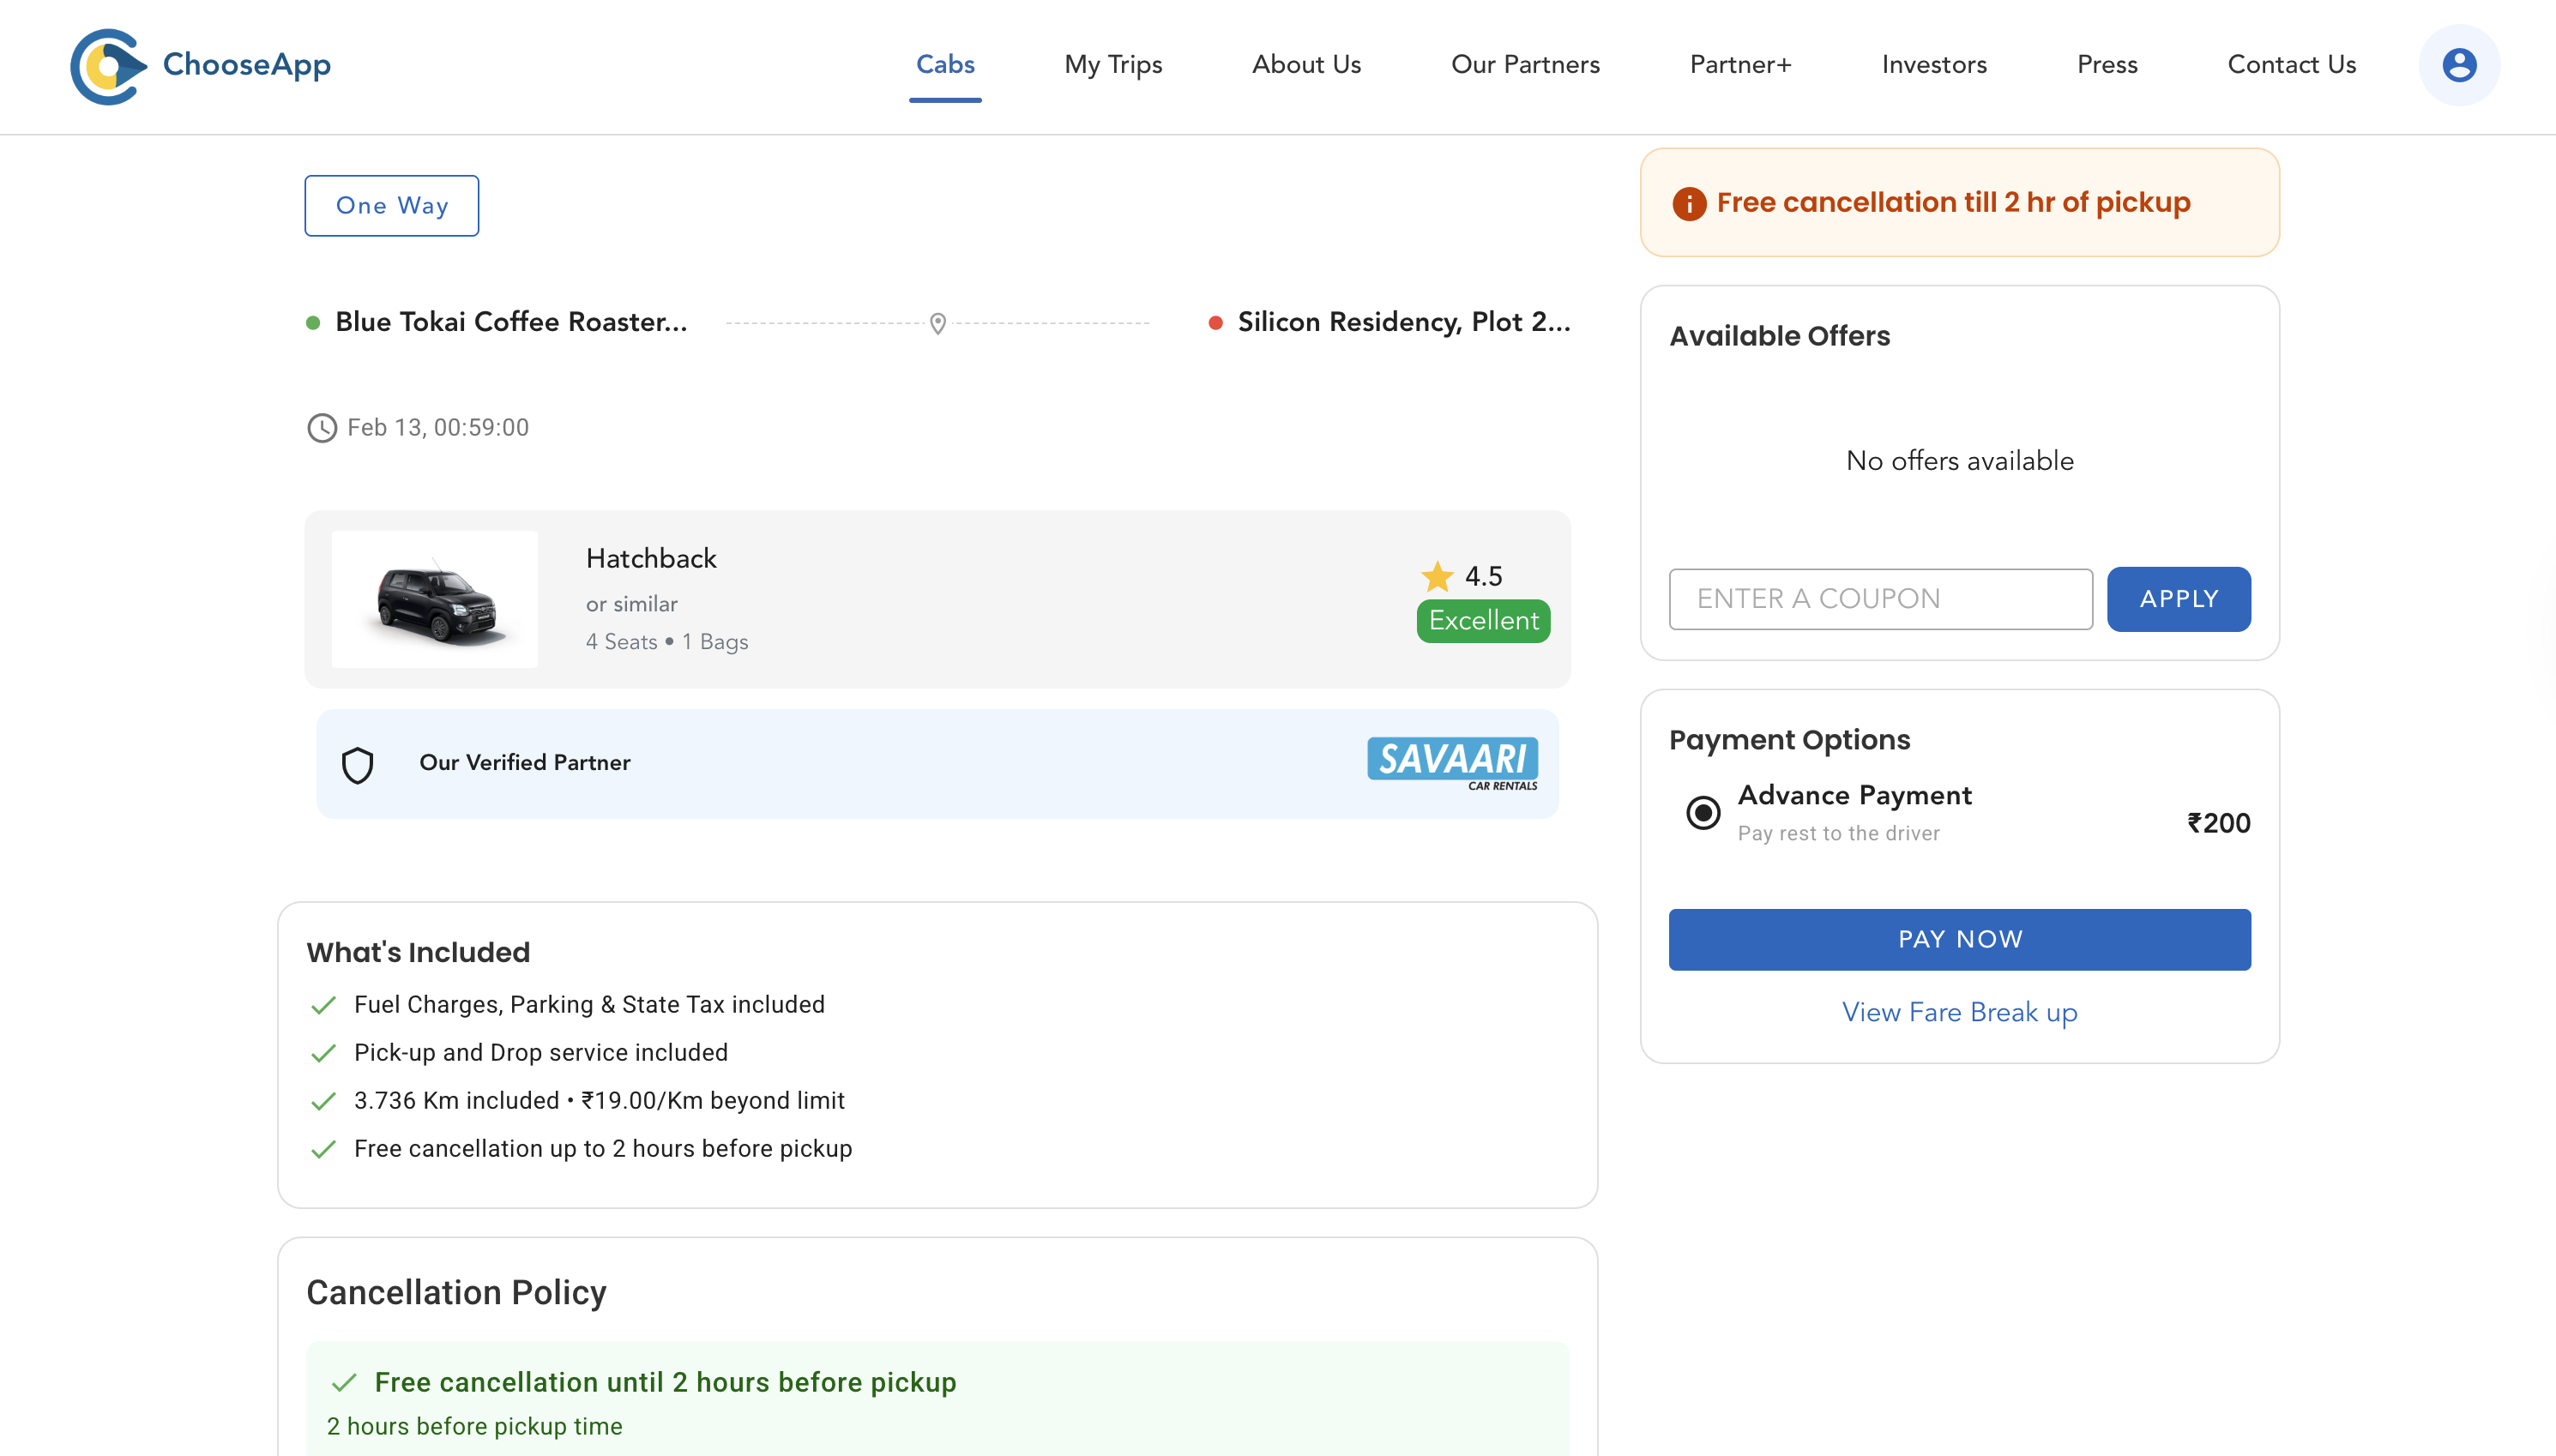The width and height of the screenshot is (2556, 1456).
Task: Click the checkmark beside Free cancellation policy line
Action: tap(345, 1382)
